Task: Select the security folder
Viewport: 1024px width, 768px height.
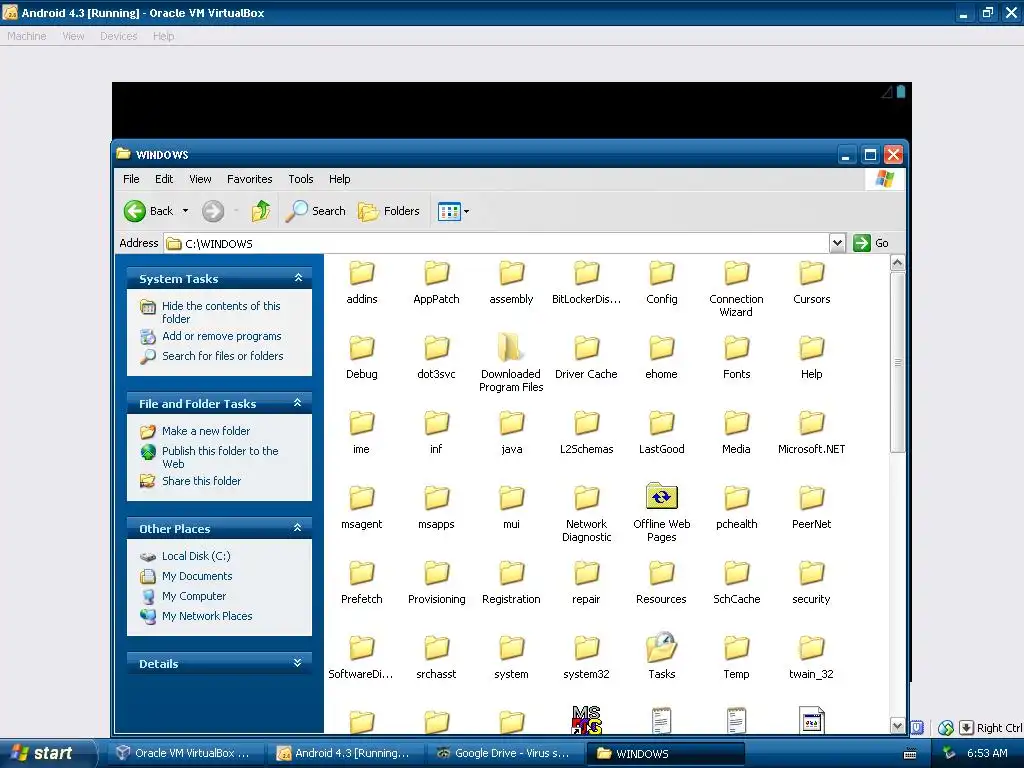Action: (x=811, y=583)
